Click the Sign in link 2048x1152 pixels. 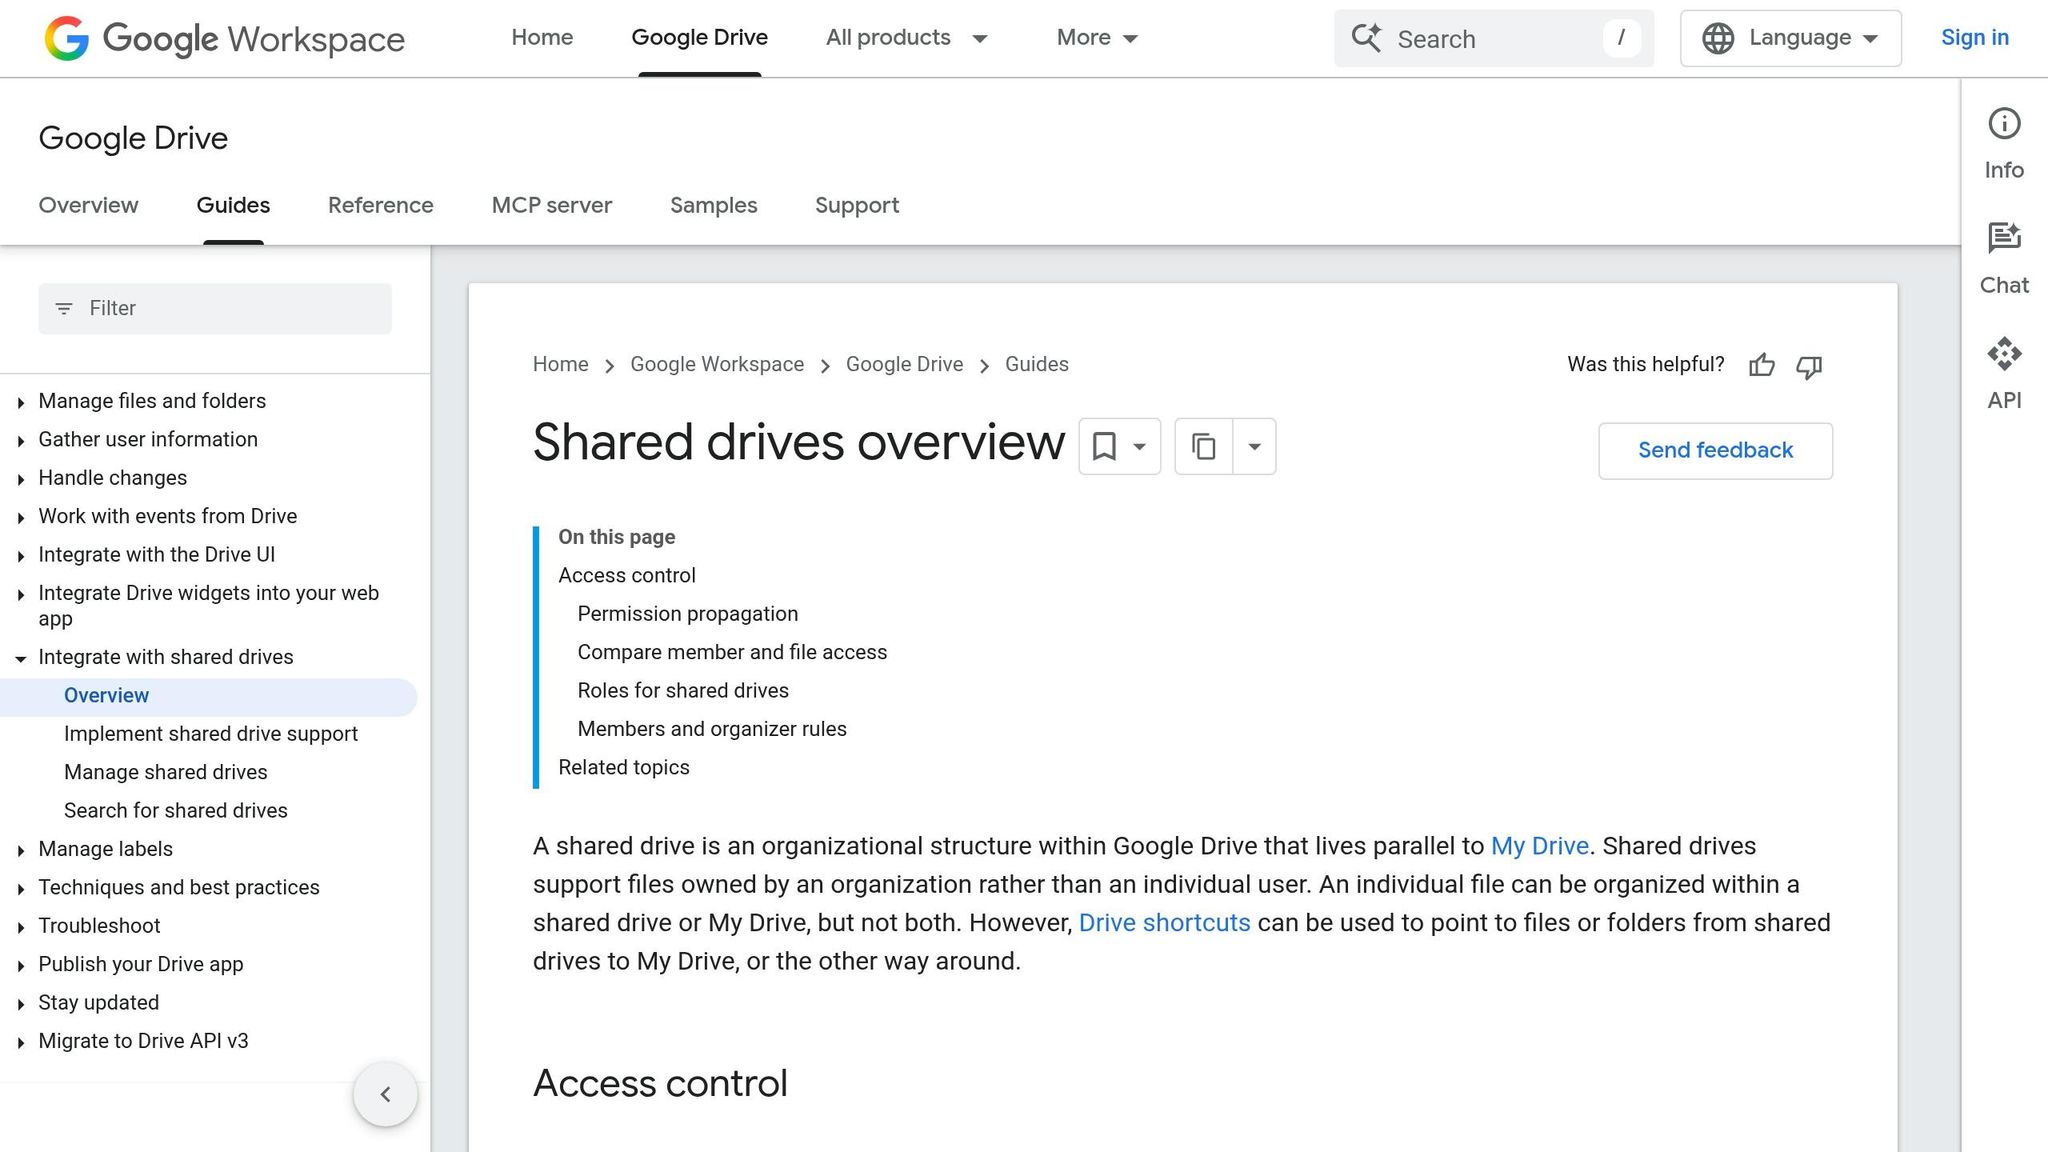click(1974, 37)
